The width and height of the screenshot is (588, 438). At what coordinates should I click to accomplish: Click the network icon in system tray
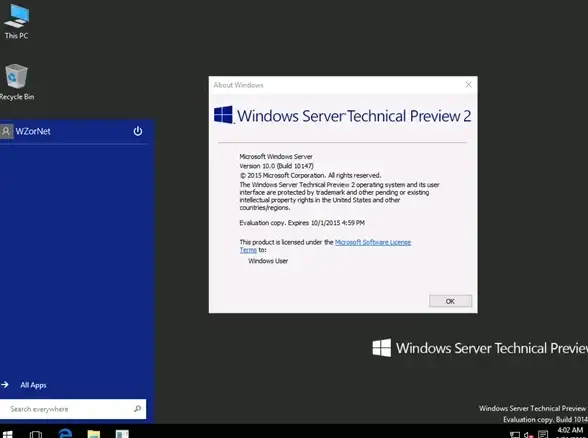[515, 435]
